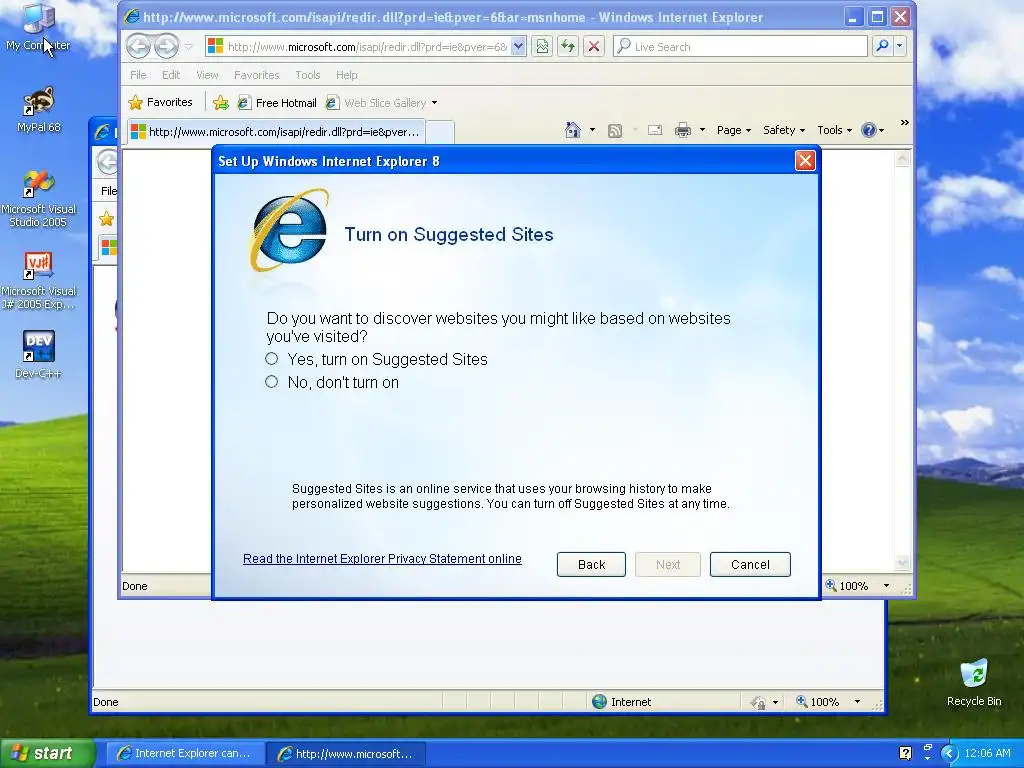Expand the Home button dropdown arrow
Screen dimensions: 1024x768
592,130
